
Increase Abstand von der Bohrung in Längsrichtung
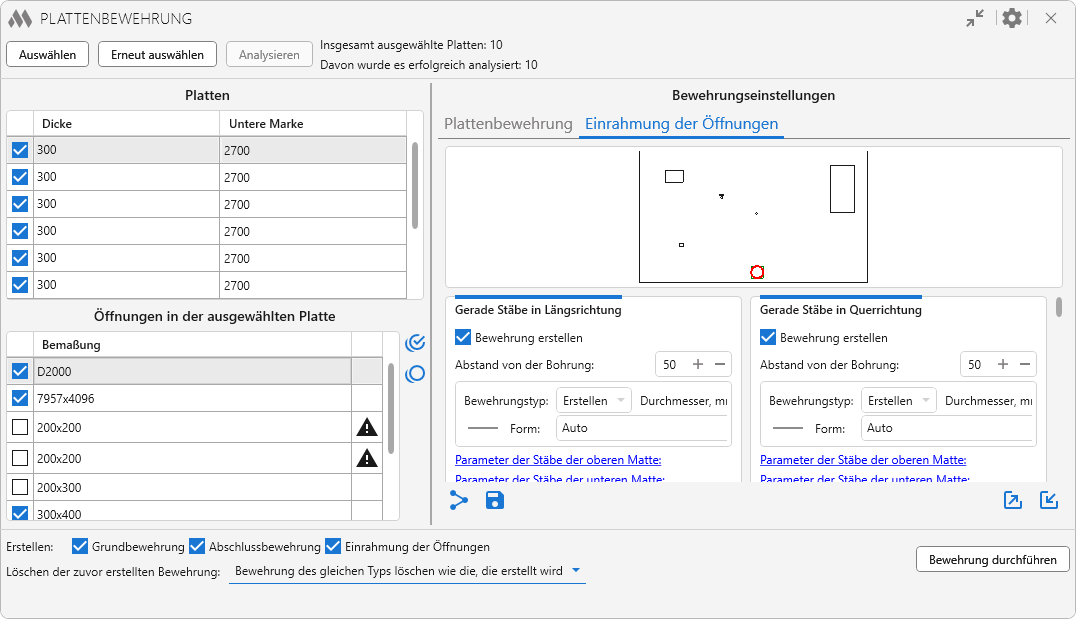(698, 365)
